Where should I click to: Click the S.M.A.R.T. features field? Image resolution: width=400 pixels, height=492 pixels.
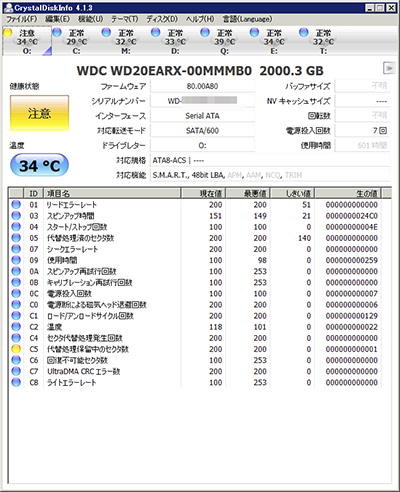(x=270, y=175)
